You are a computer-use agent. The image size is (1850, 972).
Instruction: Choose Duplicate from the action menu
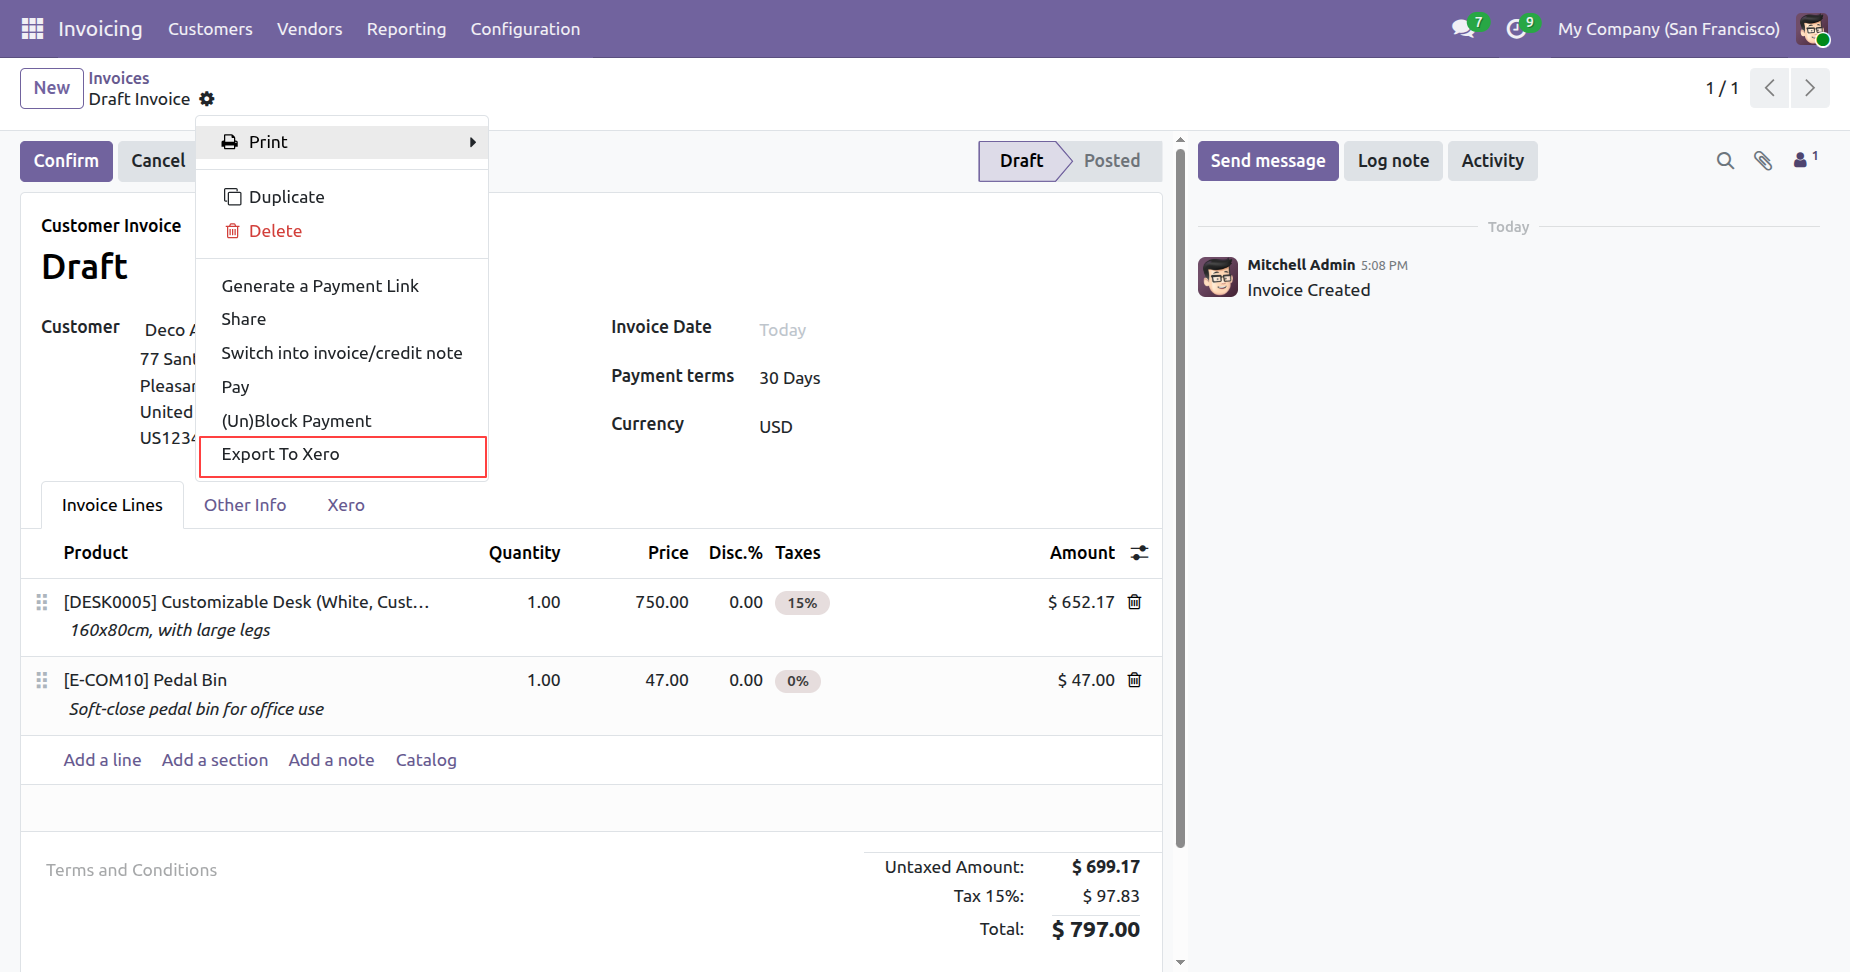[x=342, y=197]
